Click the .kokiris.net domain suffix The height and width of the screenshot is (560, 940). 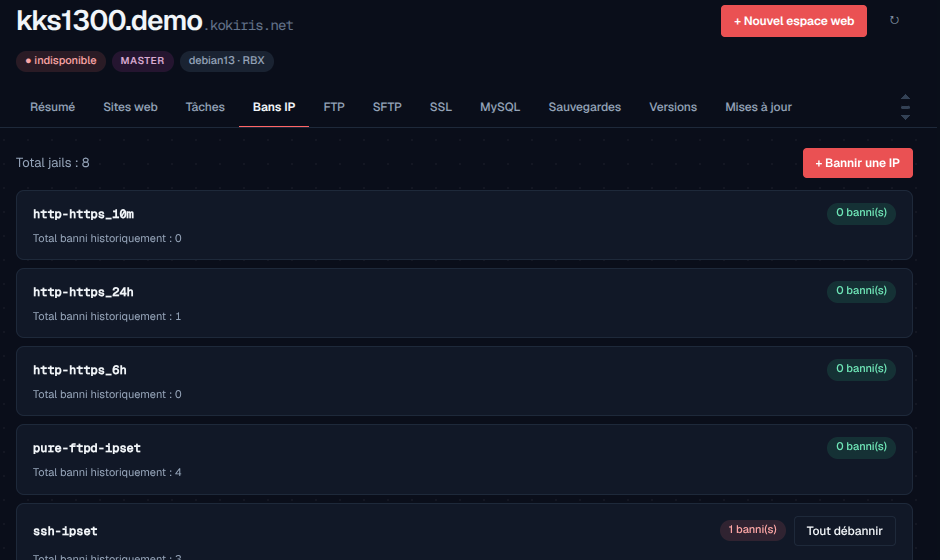[249, 25]
